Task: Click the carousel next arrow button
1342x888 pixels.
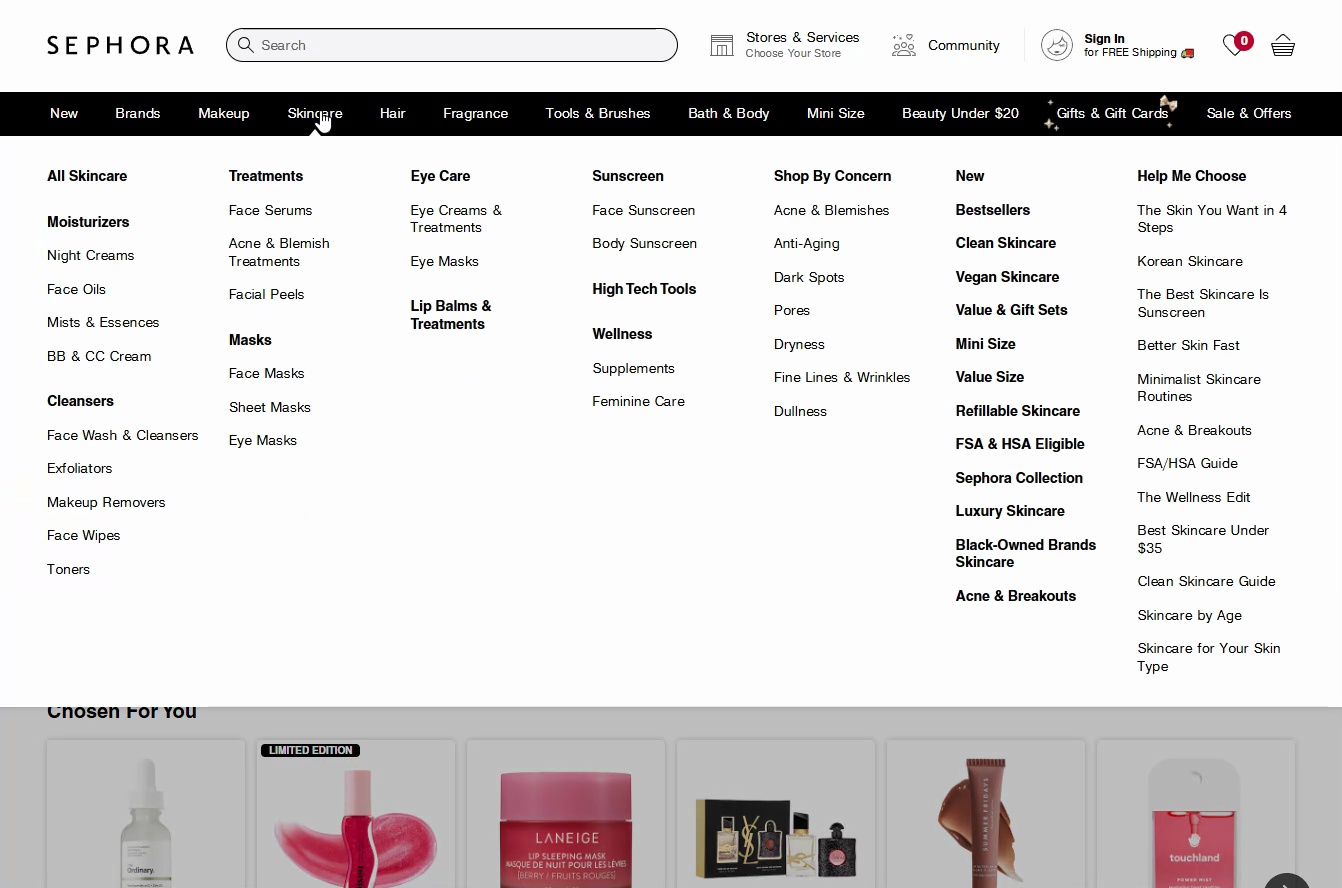Action: [1286, 882]
